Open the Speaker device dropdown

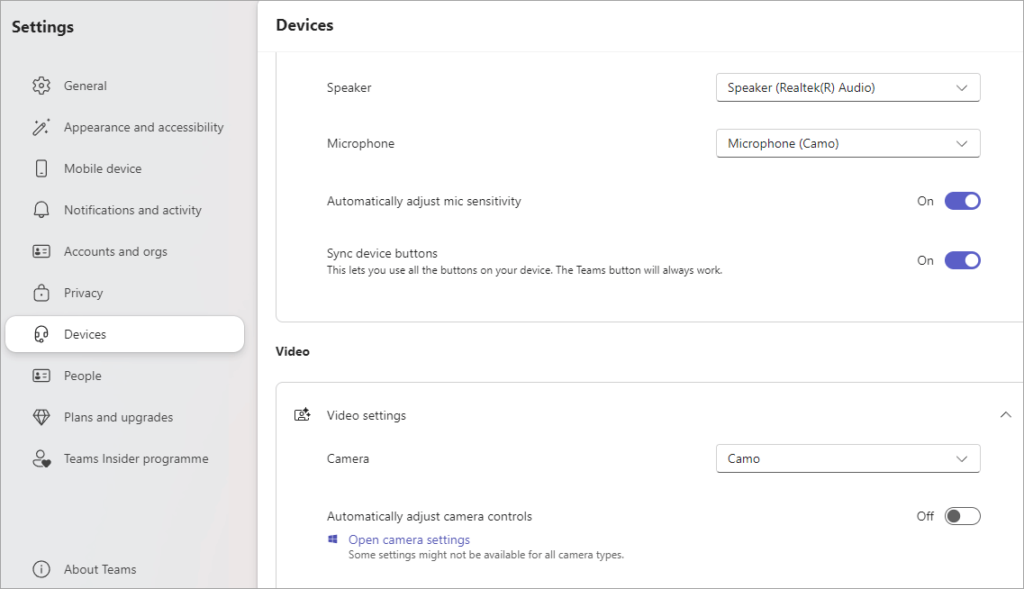point(847,87)
